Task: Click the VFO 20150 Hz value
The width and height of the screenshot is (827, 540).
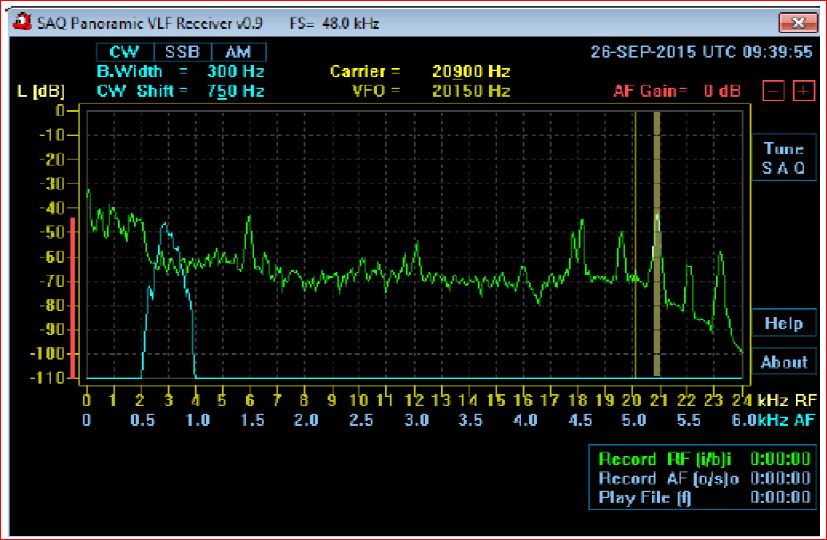Action: 471,91
